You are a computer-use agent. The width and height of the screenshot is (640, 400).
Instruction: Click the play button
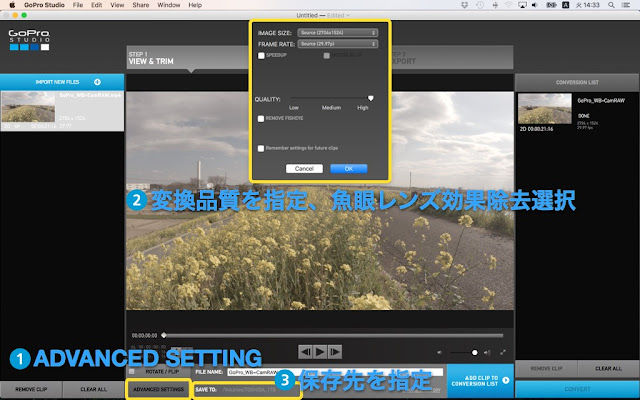click(x=320, y=351)
